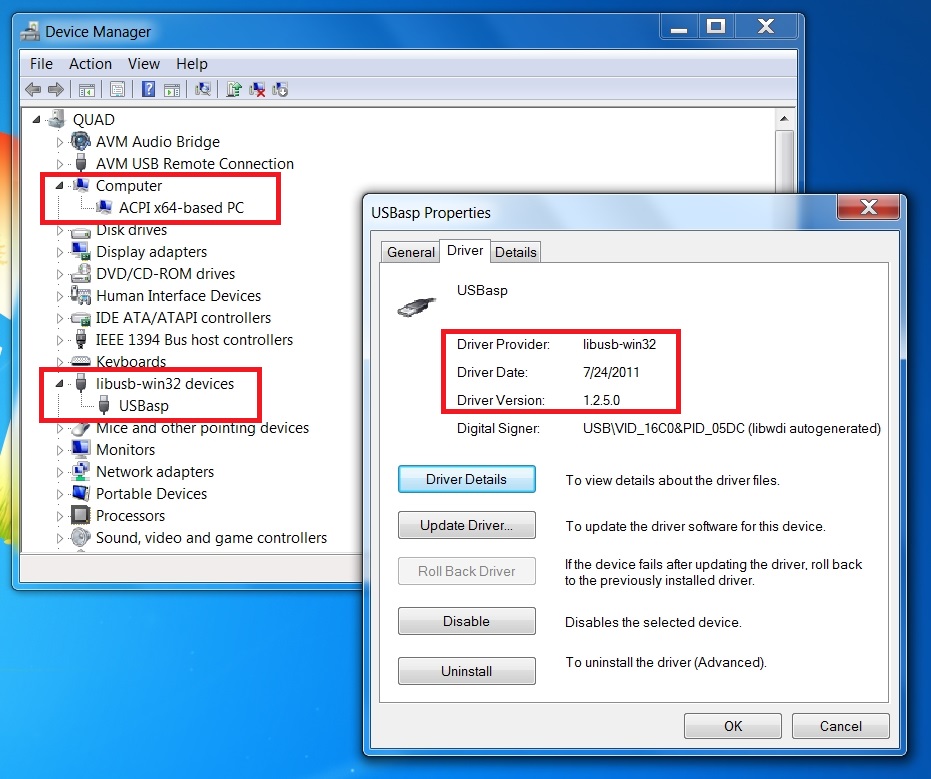Click the Disable button in USBasp Properties

click(467, 622)
